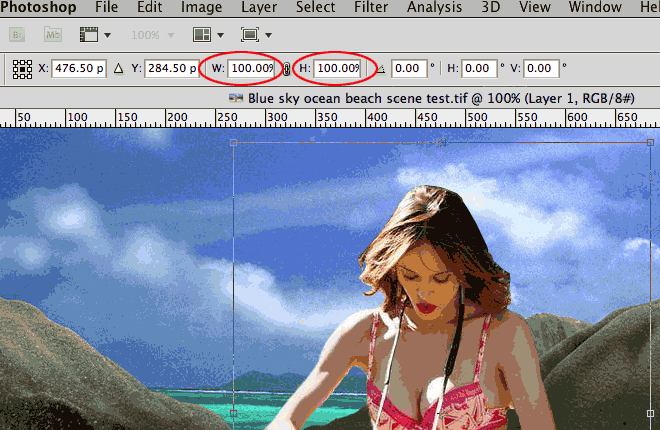Open the Image menu

click(201, 7)
